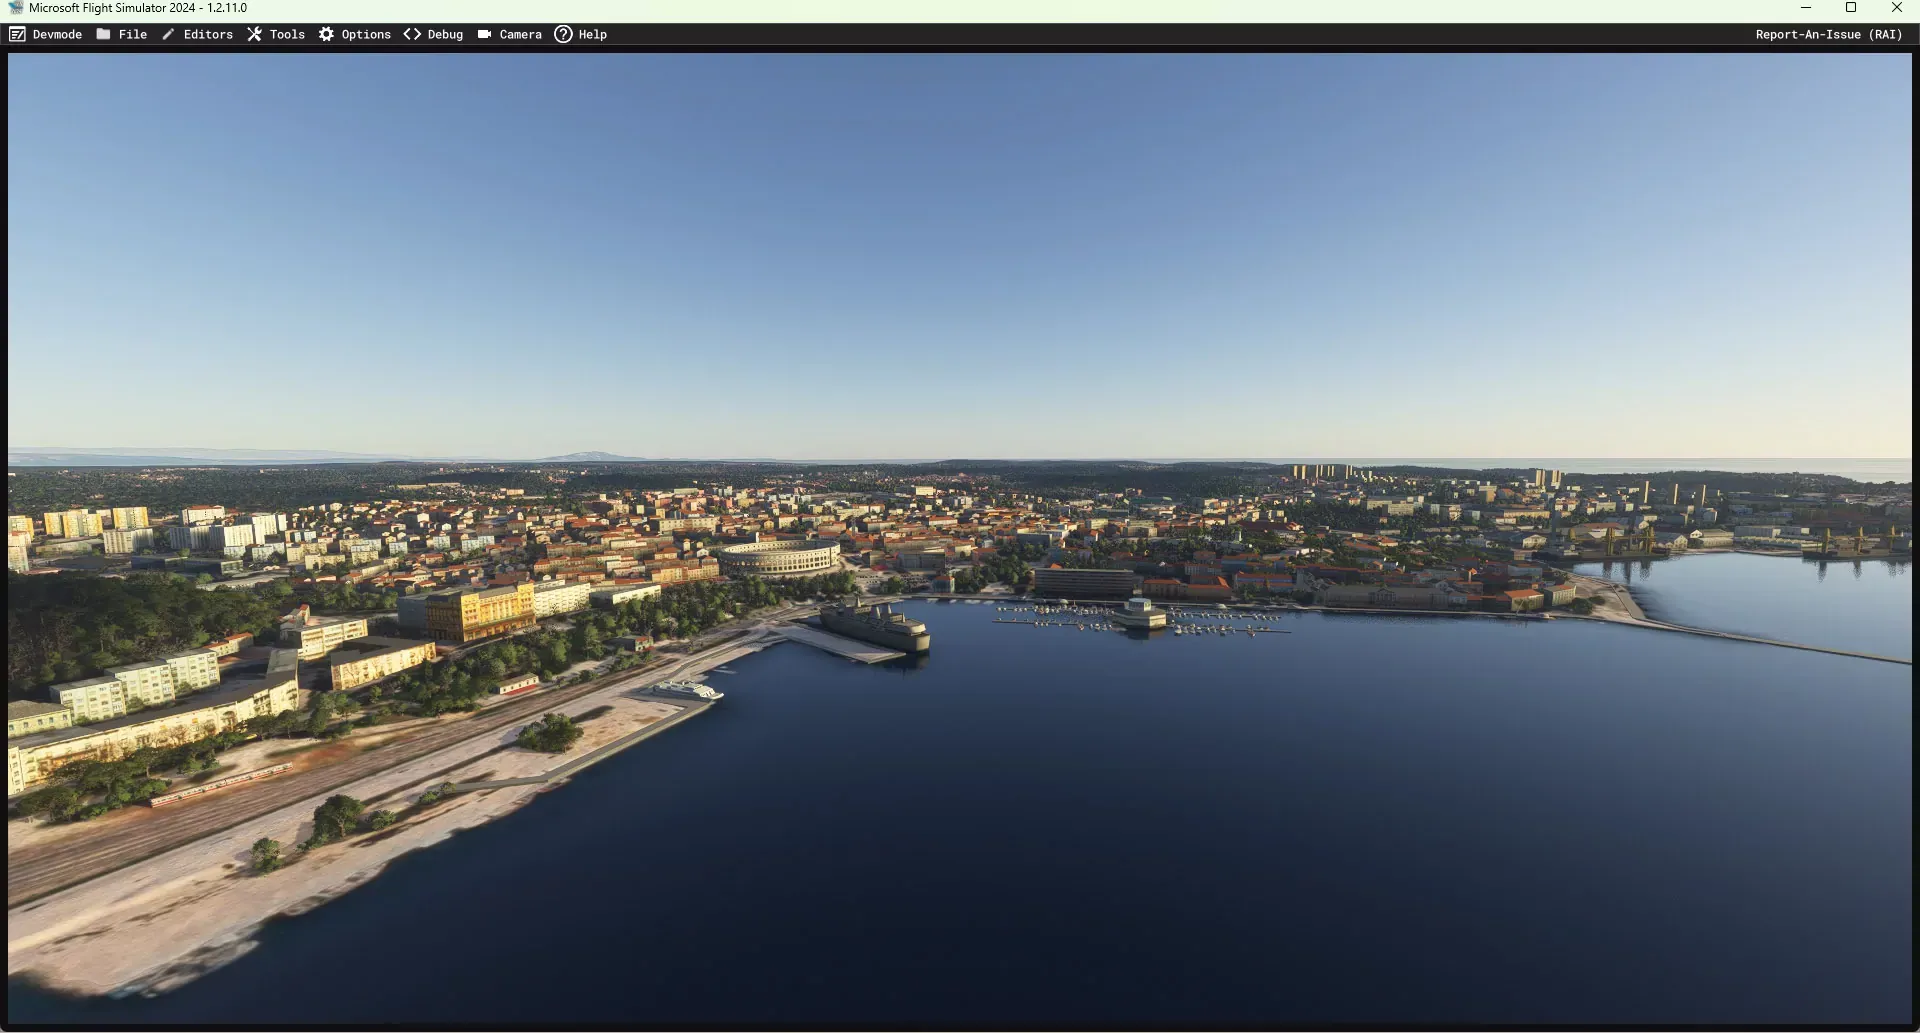Click the gear icon beside Options
Image resolution: width=1920 pixels, height=1033 pixels.
326,34
